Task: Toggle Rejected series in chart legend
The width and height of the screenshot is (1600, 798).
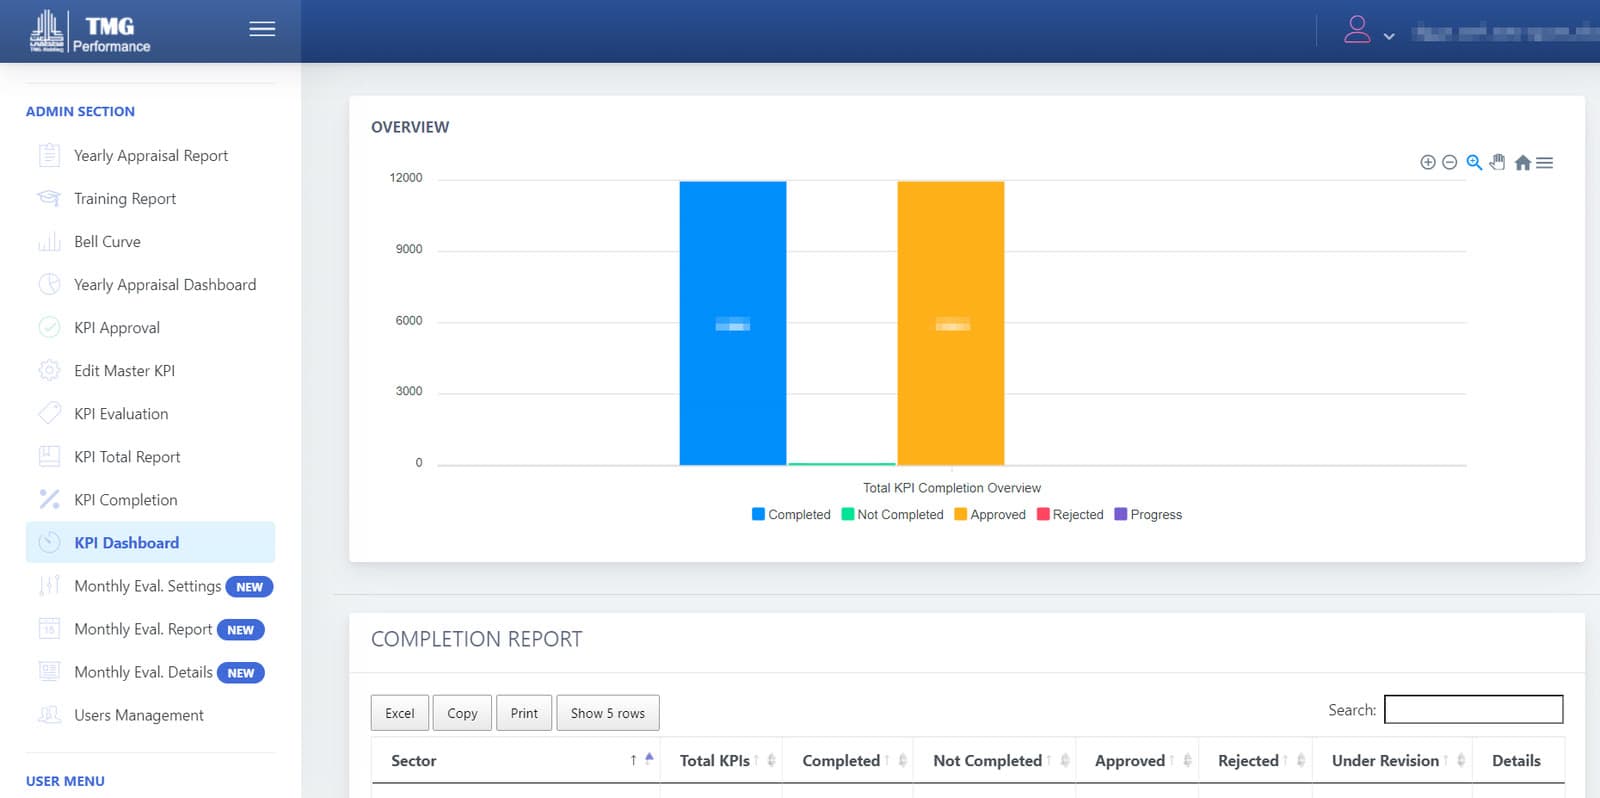Action: click(1070, 514)
